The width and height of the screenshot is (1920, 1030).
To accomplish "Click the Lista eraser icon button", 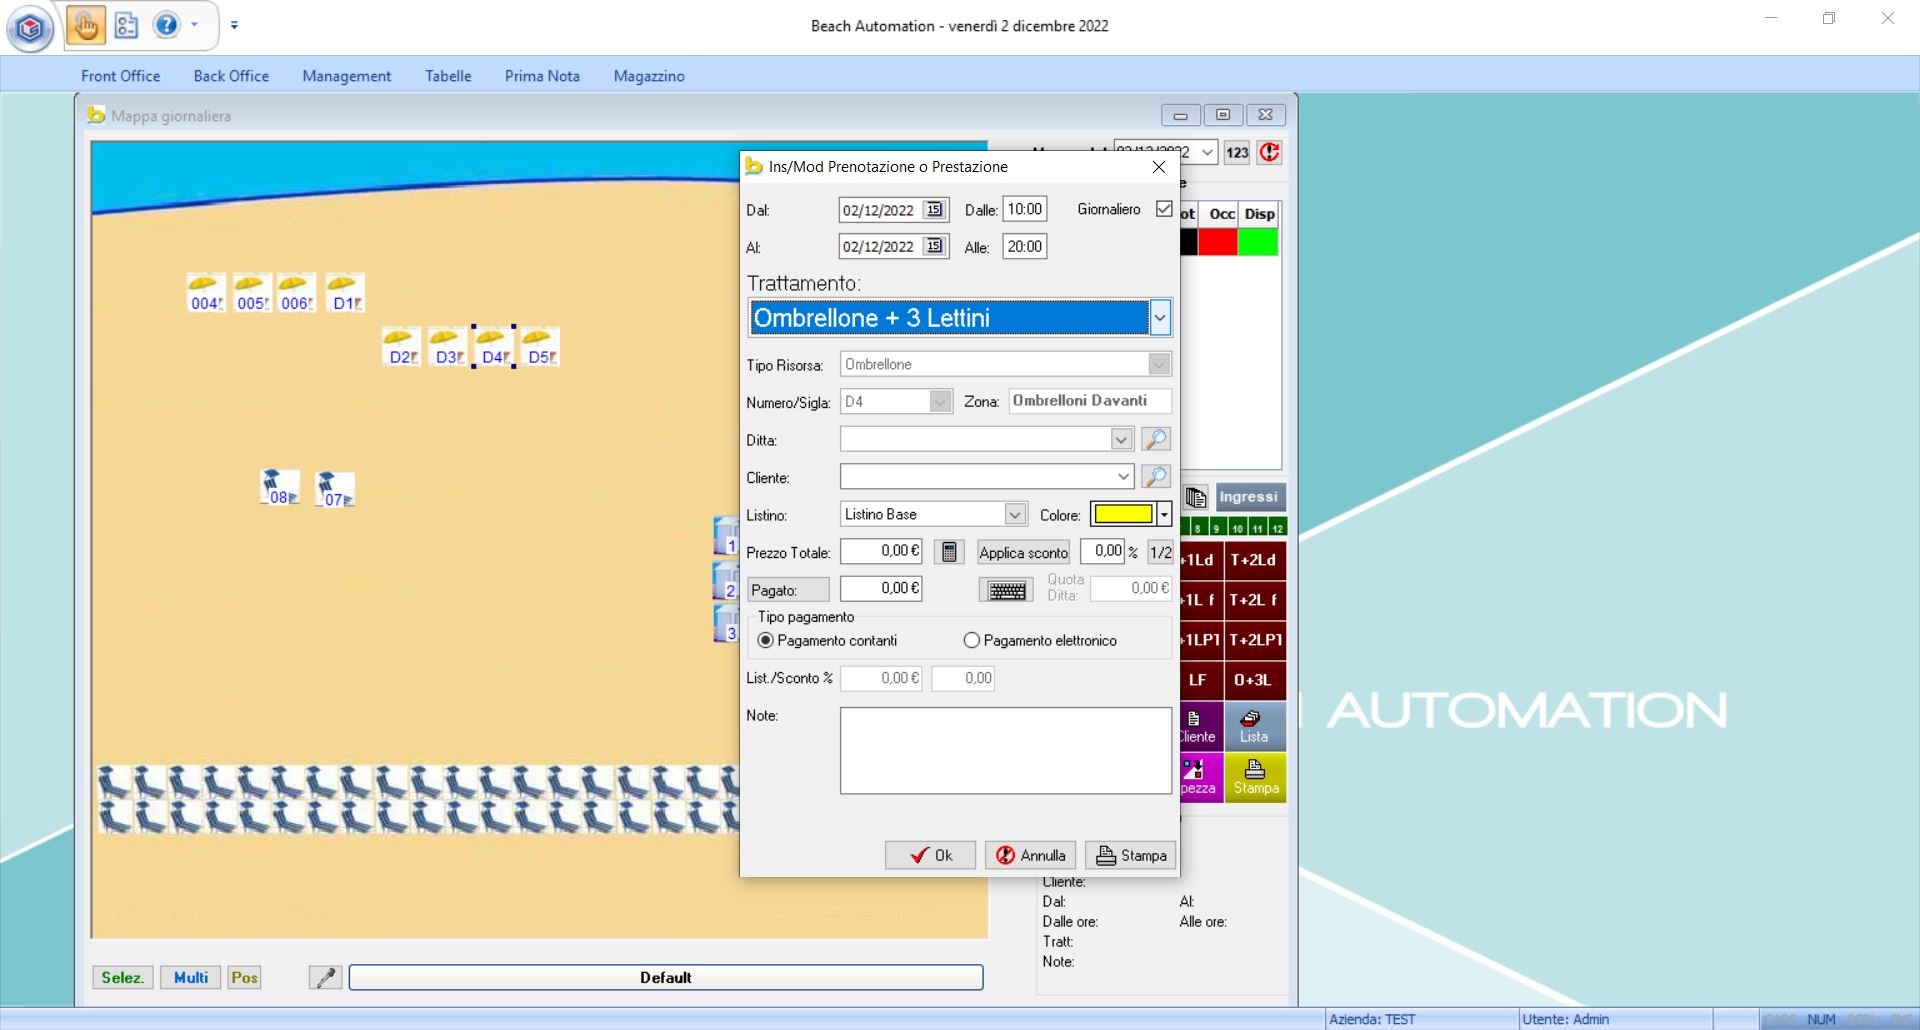I will [1254, 727].
